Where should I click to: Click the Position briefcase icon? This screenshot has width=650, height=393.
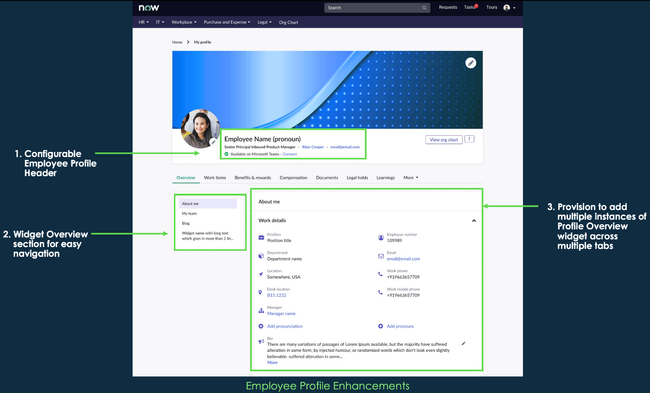pos(261,238)
